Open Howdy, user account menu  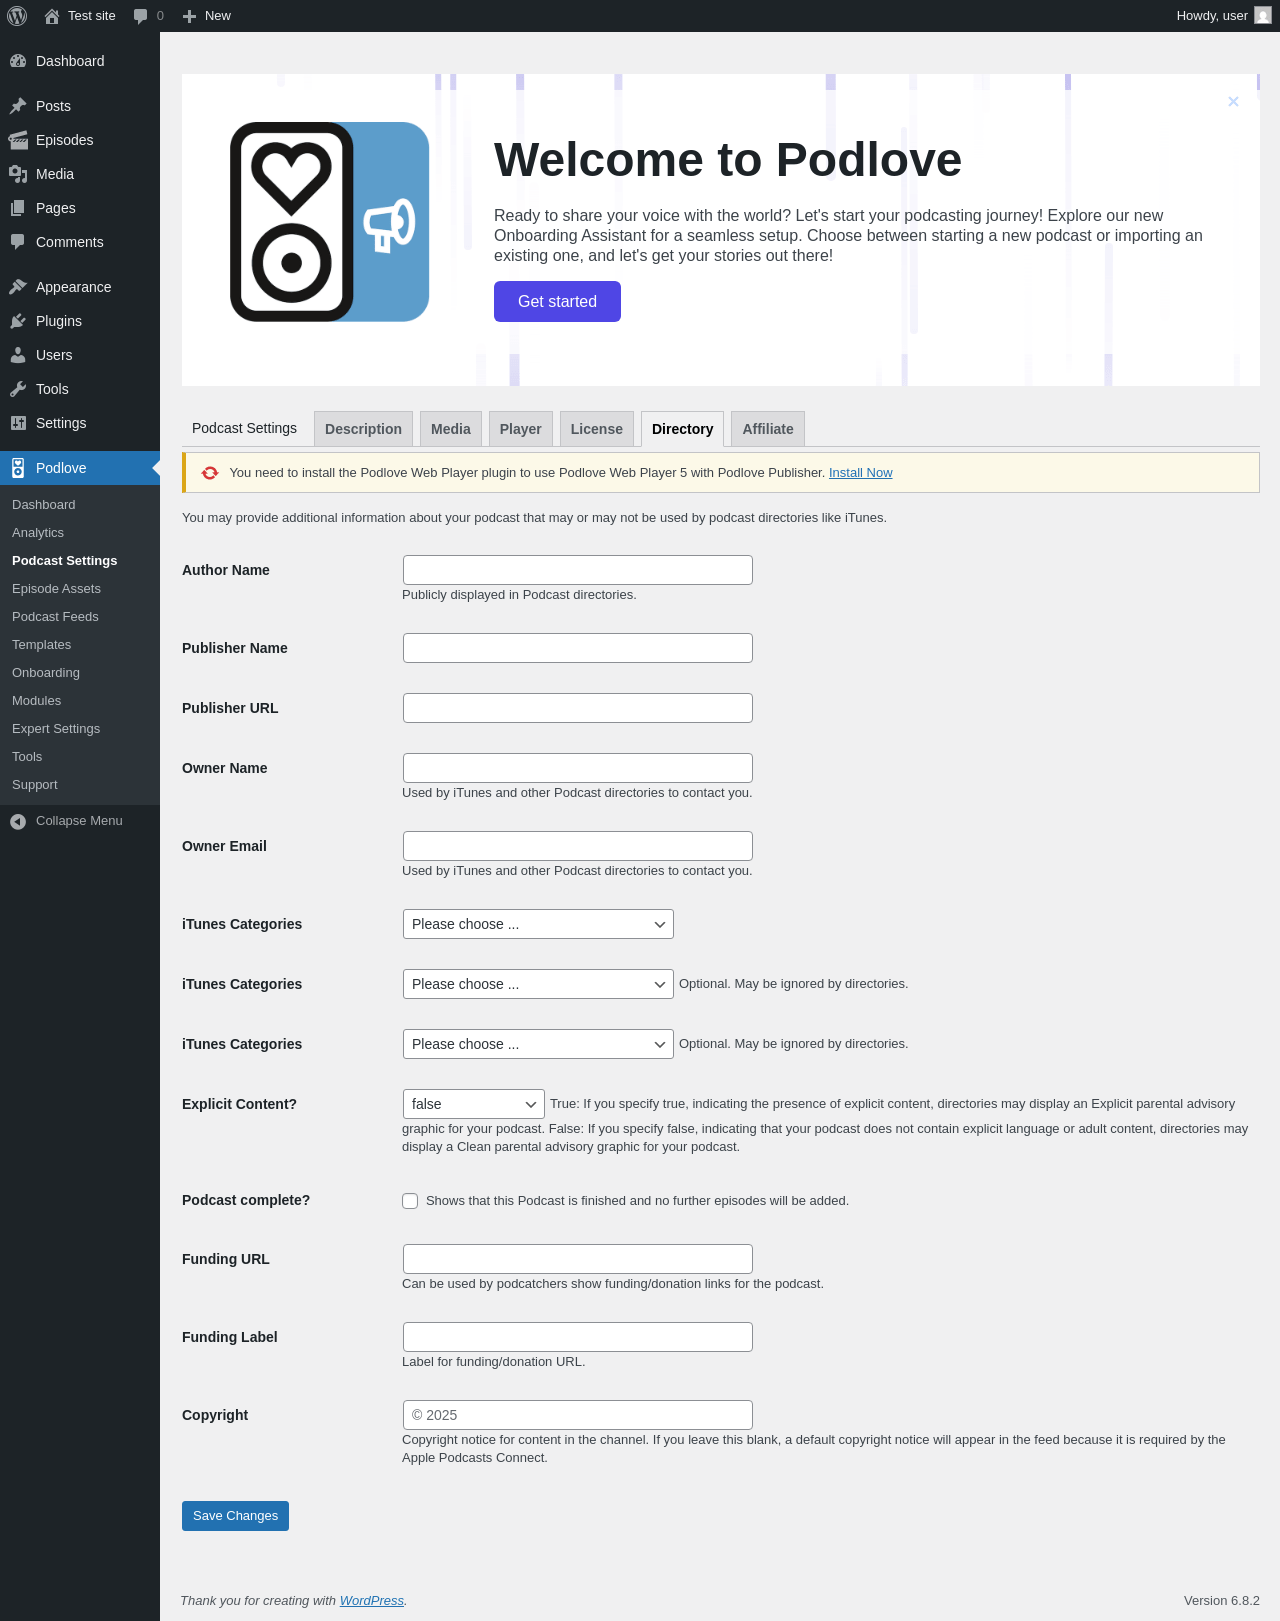pyautogui.click(x=1223, y=16)
